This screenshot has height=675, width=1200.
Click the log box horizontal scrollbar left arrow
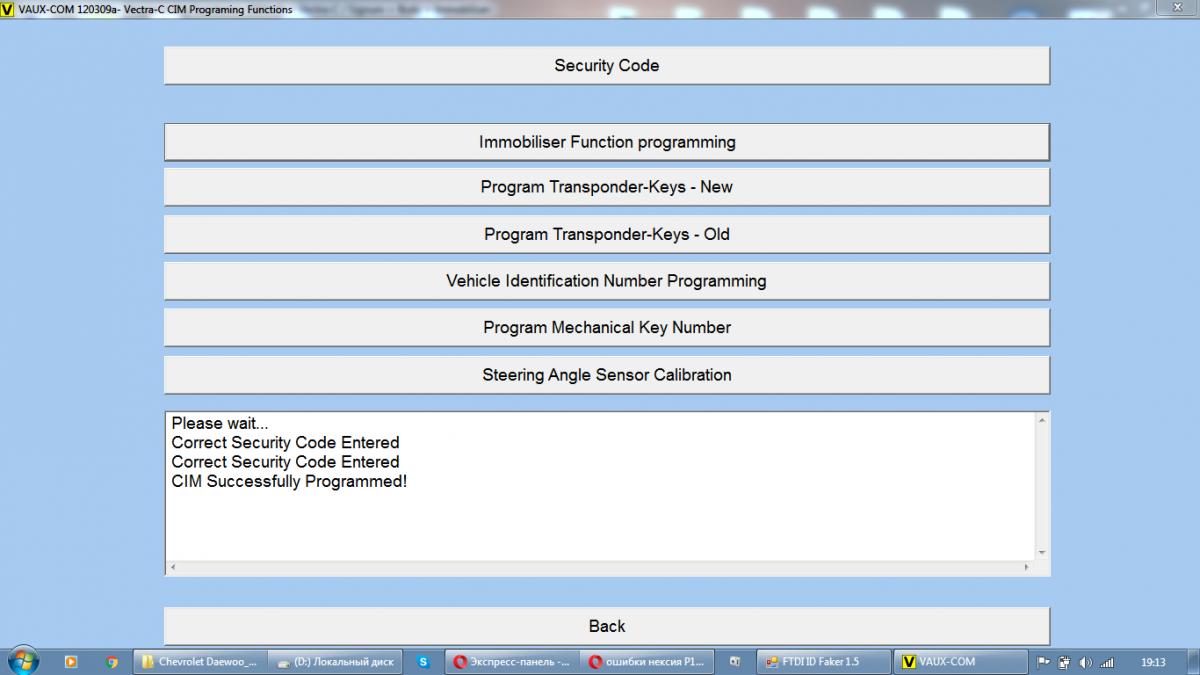point(173,567)
